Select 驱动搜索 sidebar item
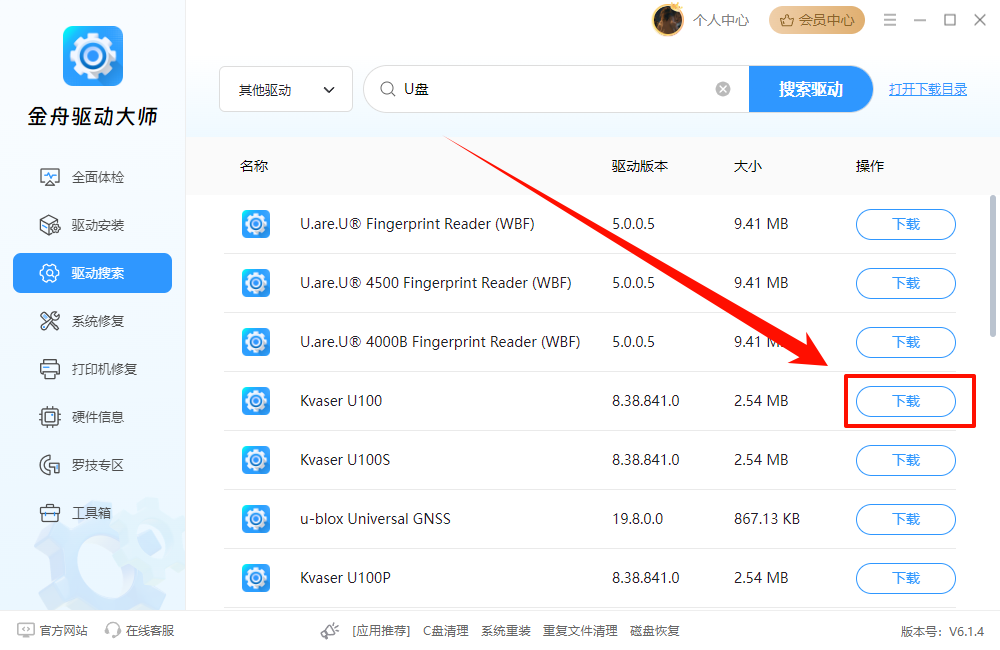 tap(92, 273)
